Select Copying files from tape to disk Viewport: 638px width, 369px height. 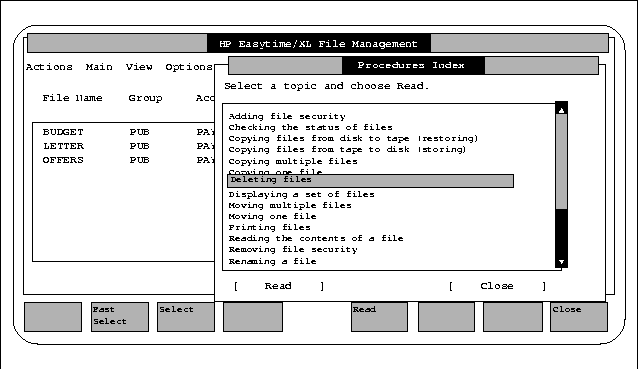(347, 149)
